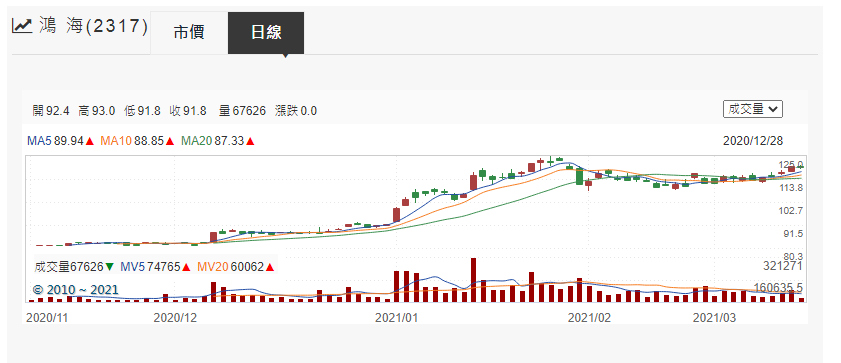
Task: Click the 成交量67626 volume legend
Action: tap(69, 266)
